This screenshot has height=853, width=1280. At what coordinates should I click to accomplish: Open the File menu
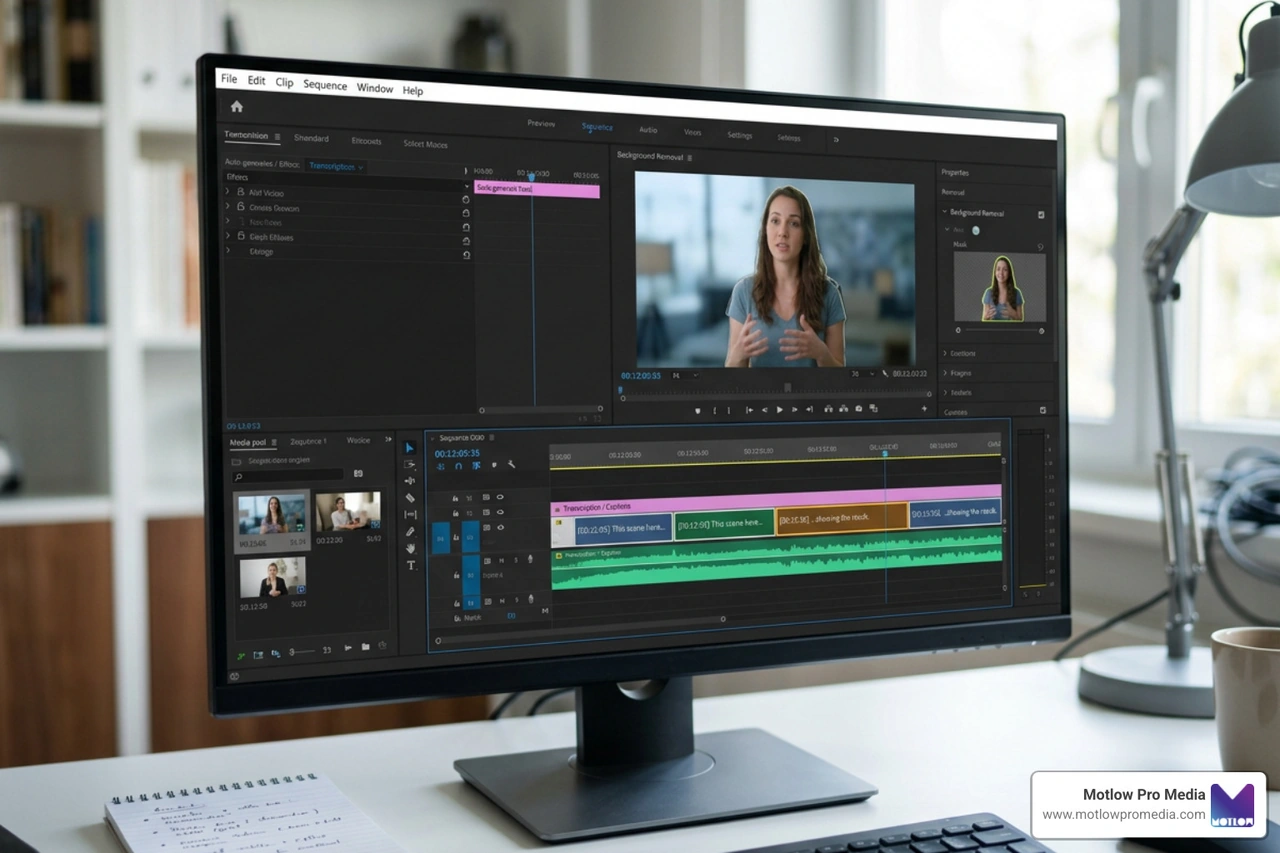pyautogui.click(x=229, y=79)
